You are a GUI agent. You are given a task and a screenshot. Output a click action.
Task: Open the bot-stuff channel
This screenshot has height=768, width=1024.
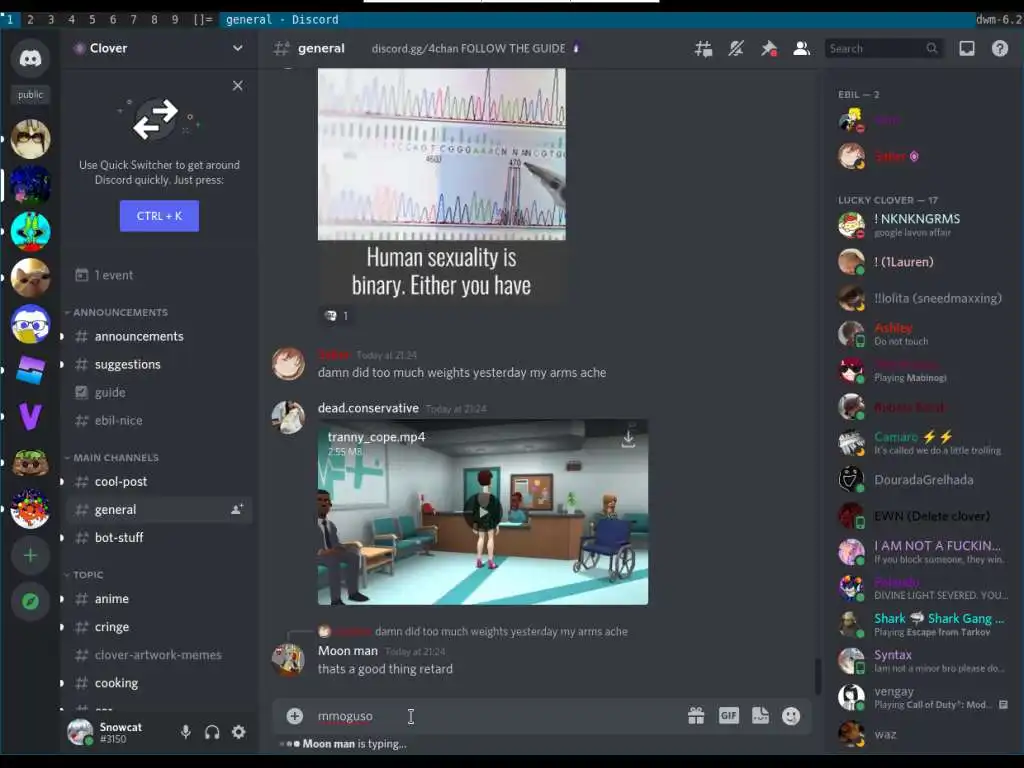(159, 537)
